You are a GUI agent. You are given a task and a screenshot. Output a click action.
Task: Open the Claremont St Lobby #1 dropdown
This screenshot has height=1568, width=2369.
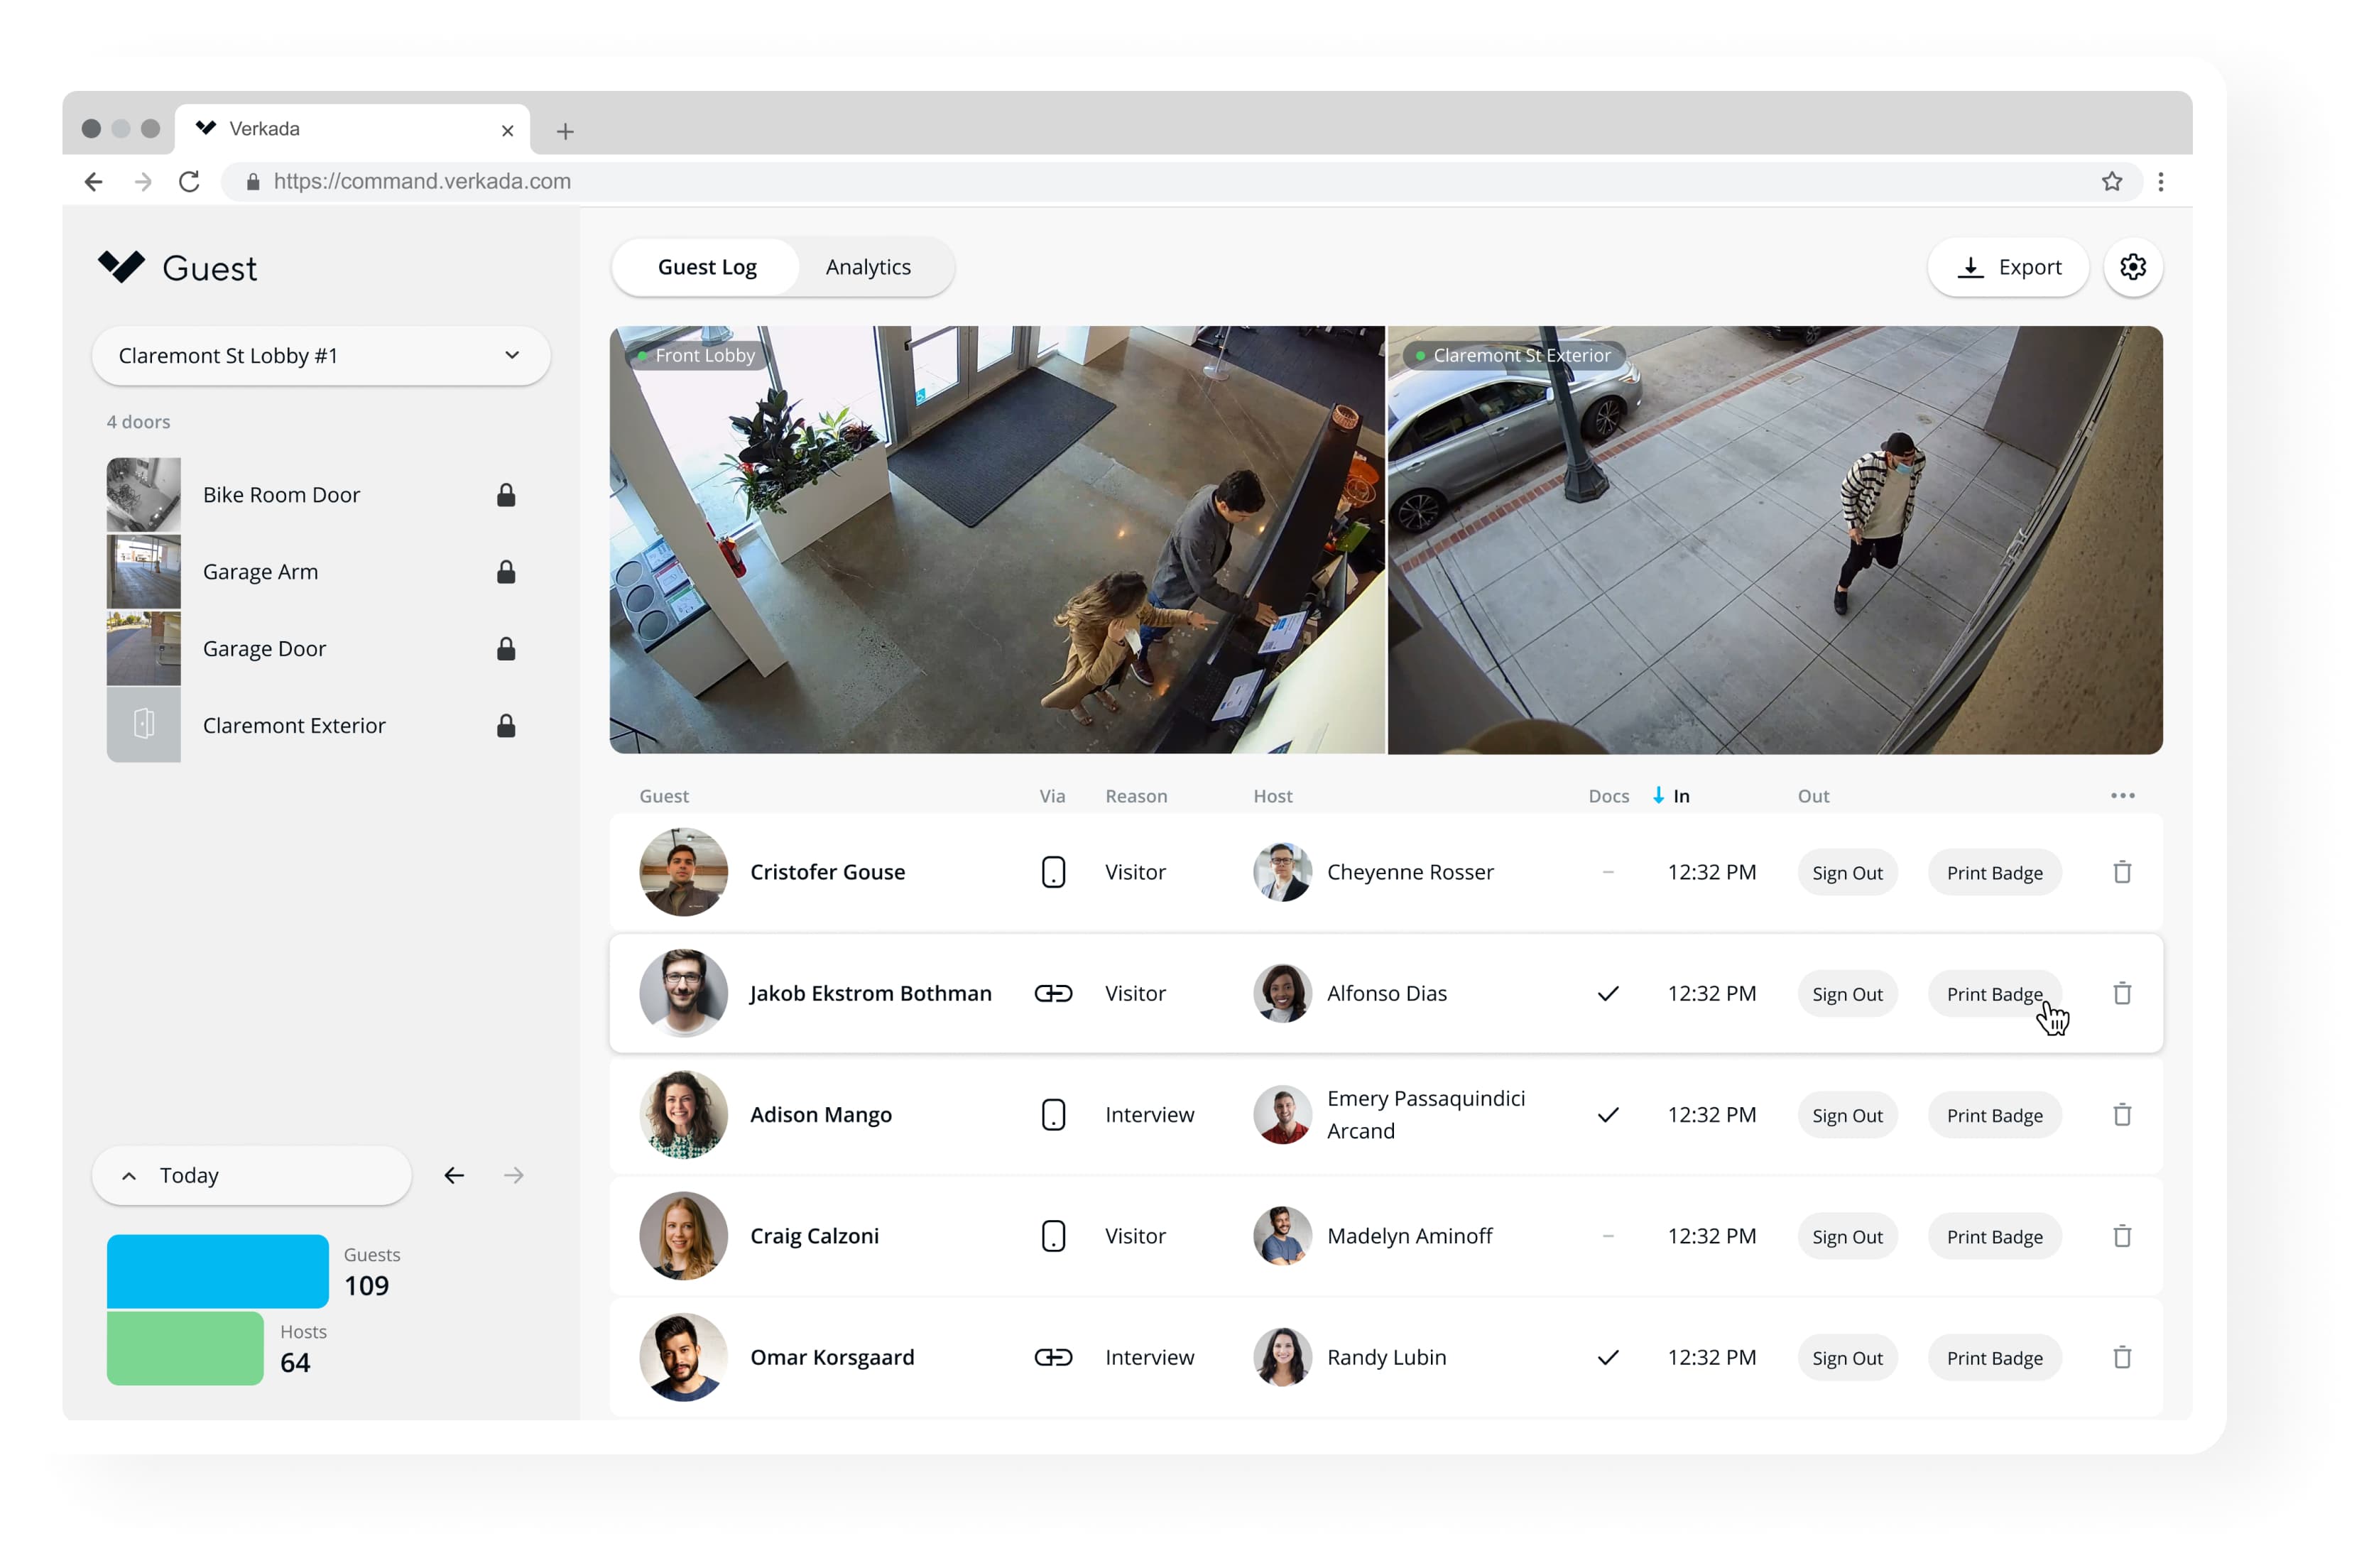pyautogui.click(x=320, y=356)
